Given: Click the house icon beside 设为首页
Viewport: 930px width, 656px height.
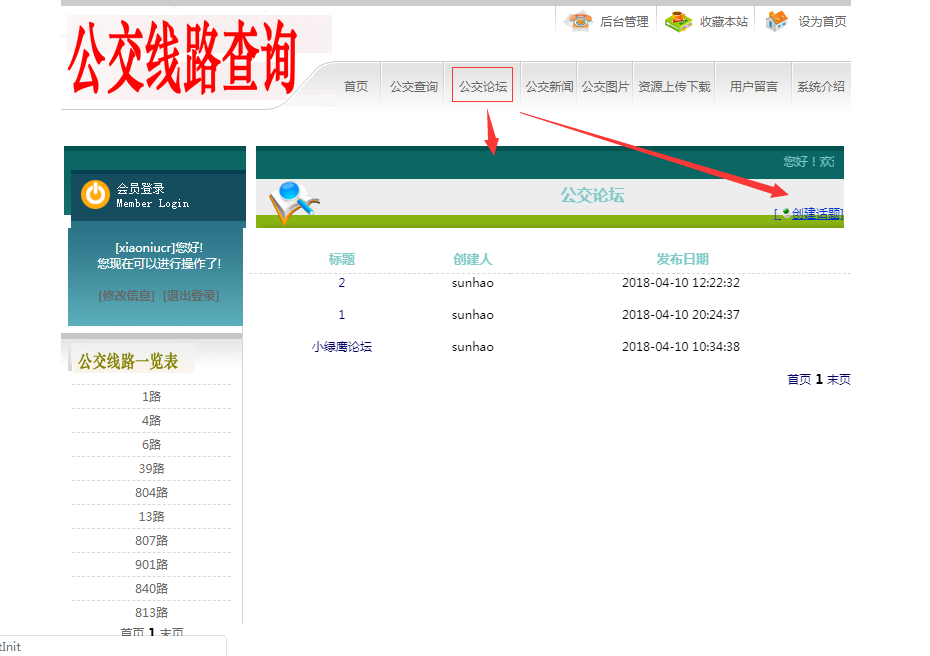Looking at the screenshot, I should point(776,21).
